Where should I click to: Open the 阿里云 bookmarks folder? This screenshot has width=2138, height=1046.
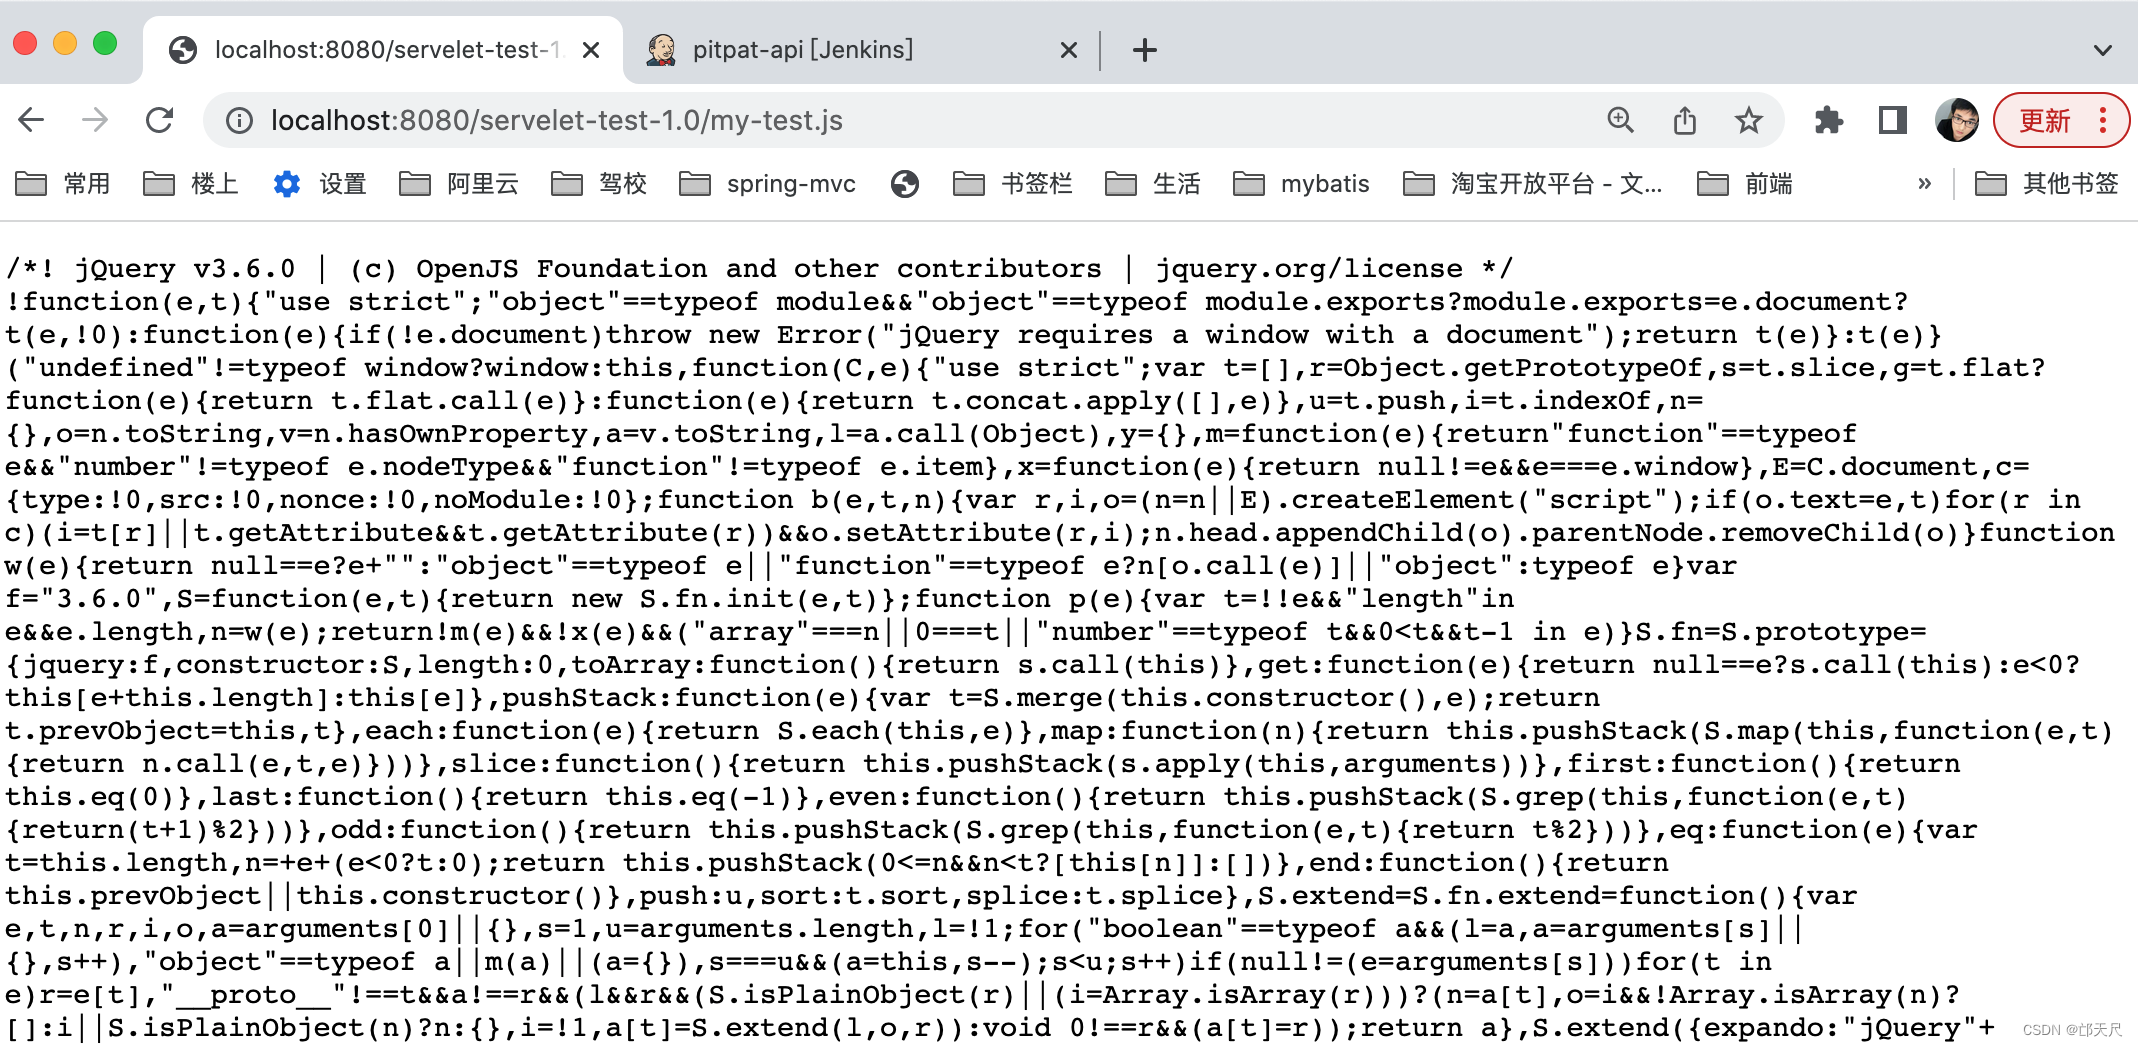[x=459, y=184]
